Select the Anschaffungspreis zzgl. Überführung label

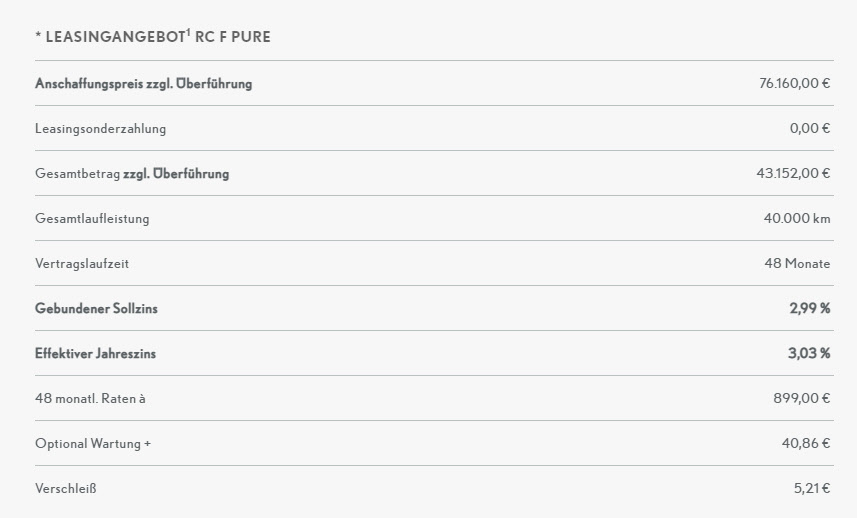coord(144,84)
